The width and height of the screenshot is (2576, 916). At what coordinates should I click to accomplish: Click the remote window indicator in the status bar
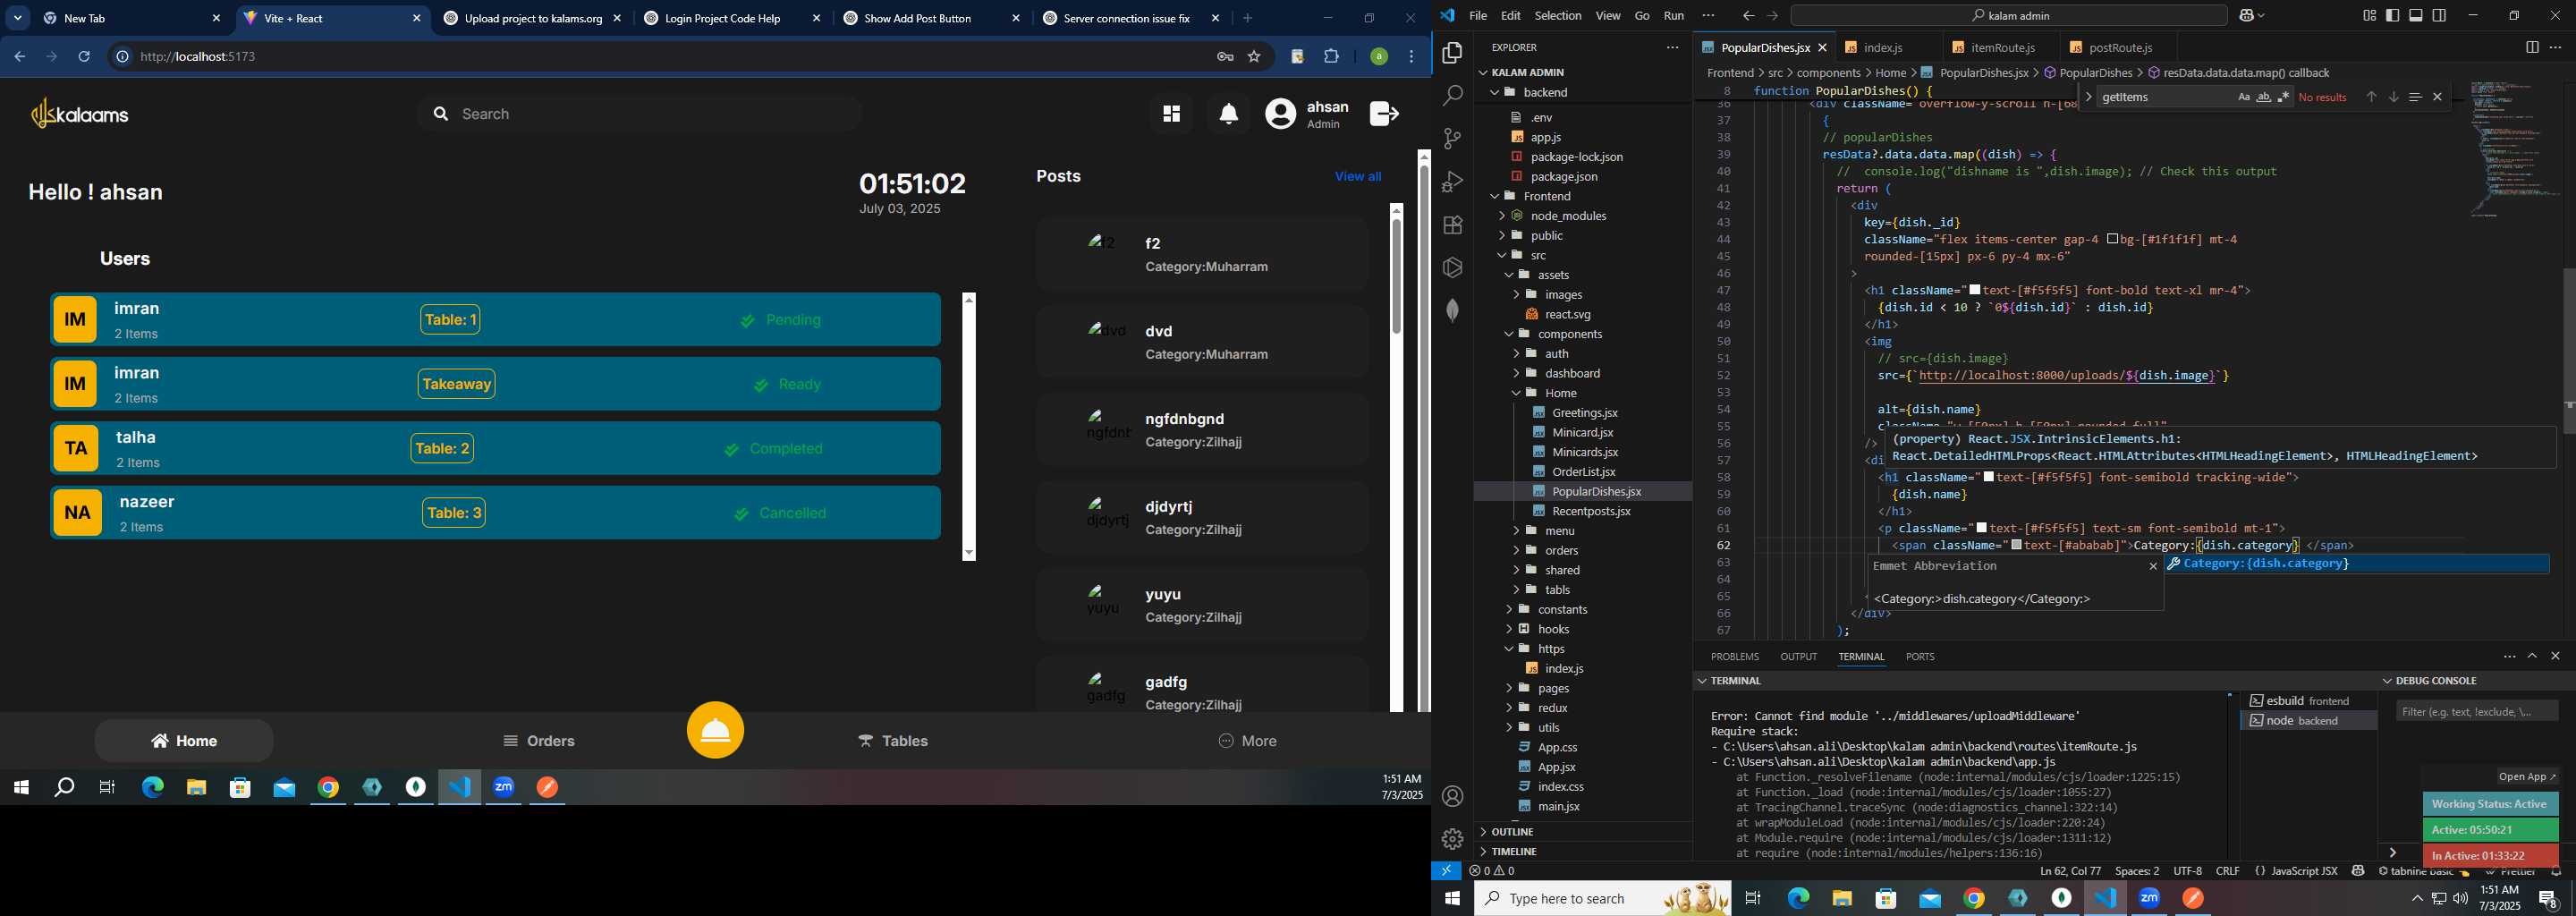click(1446, 871)
